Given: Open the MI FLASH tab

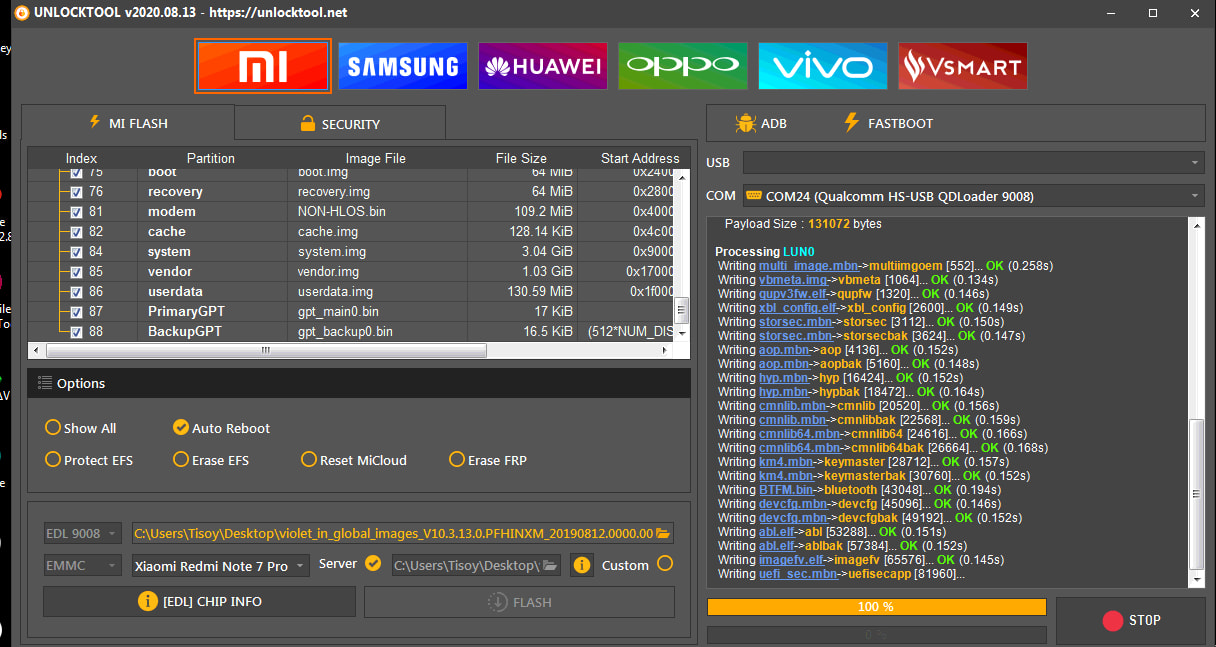Looking at the screenshot, I should coord(128,123).
